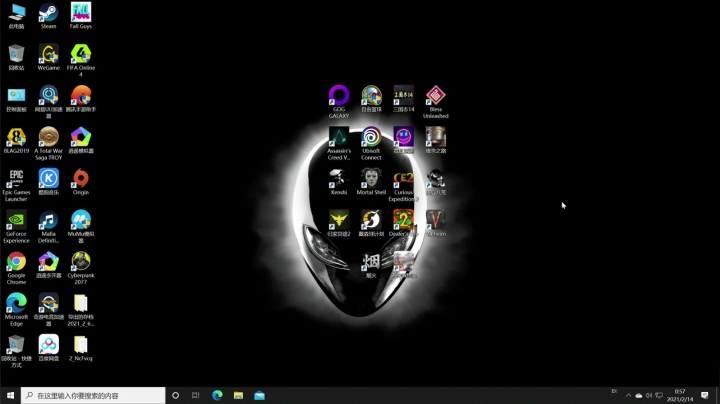720x404 pixels.
Task: Click the WeGame desktop icon
Action: (x=48, y=57)
